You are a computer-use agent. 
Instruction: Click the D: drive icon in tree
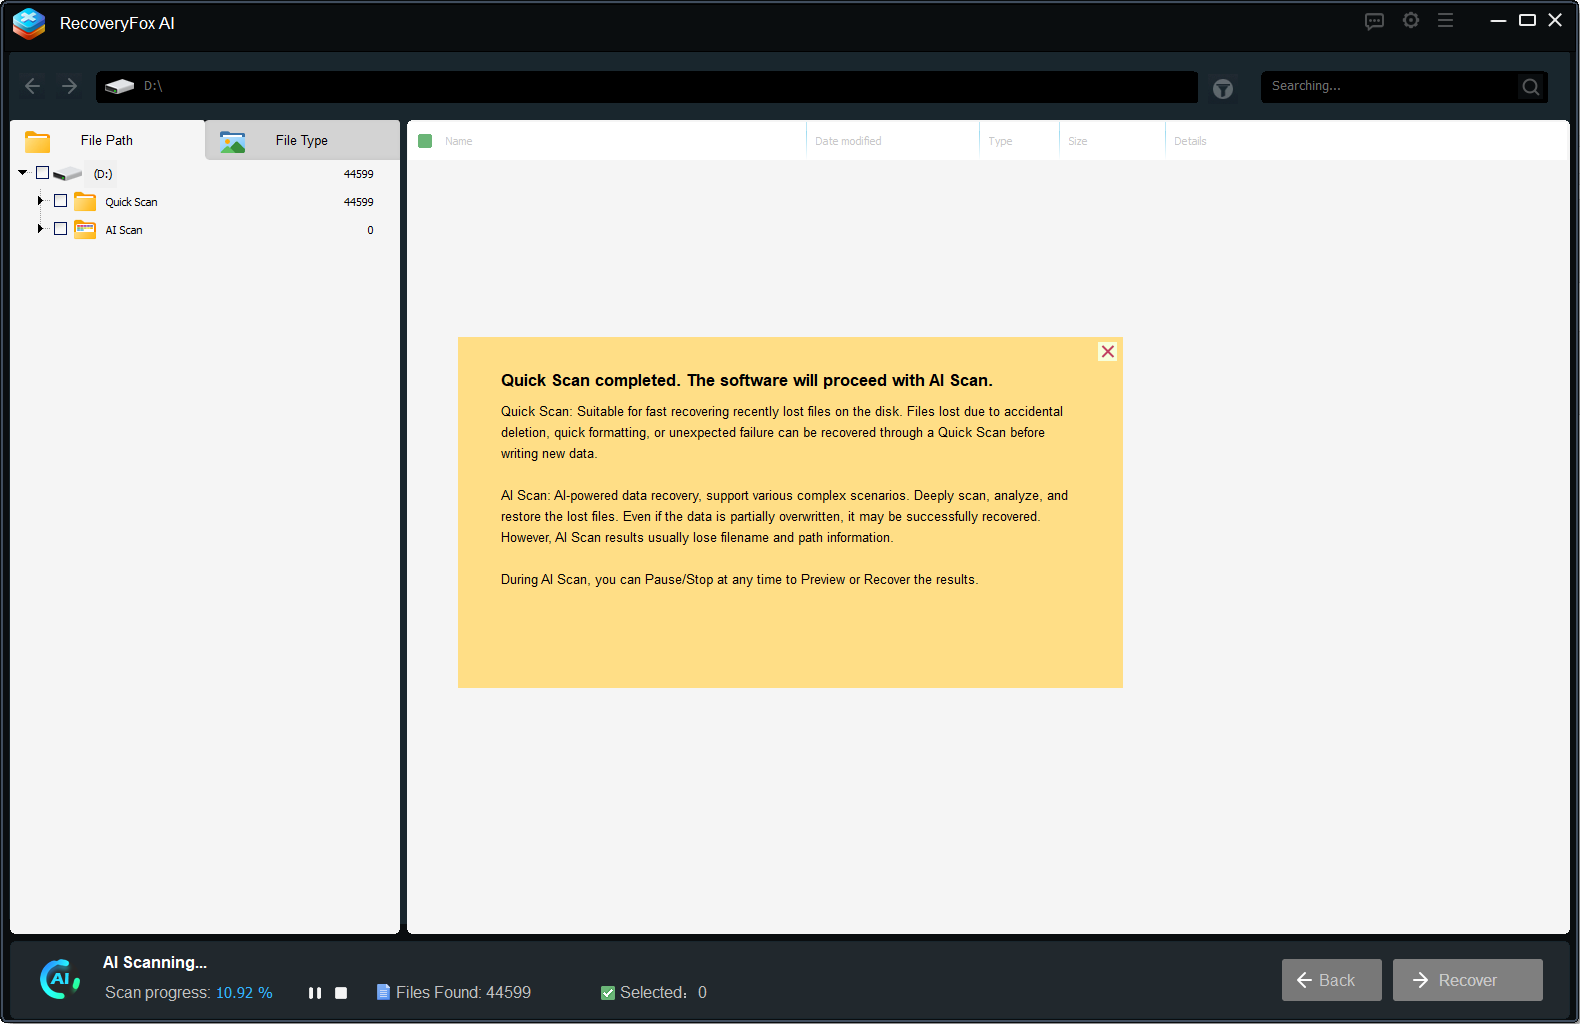click(x=67, y=174)
